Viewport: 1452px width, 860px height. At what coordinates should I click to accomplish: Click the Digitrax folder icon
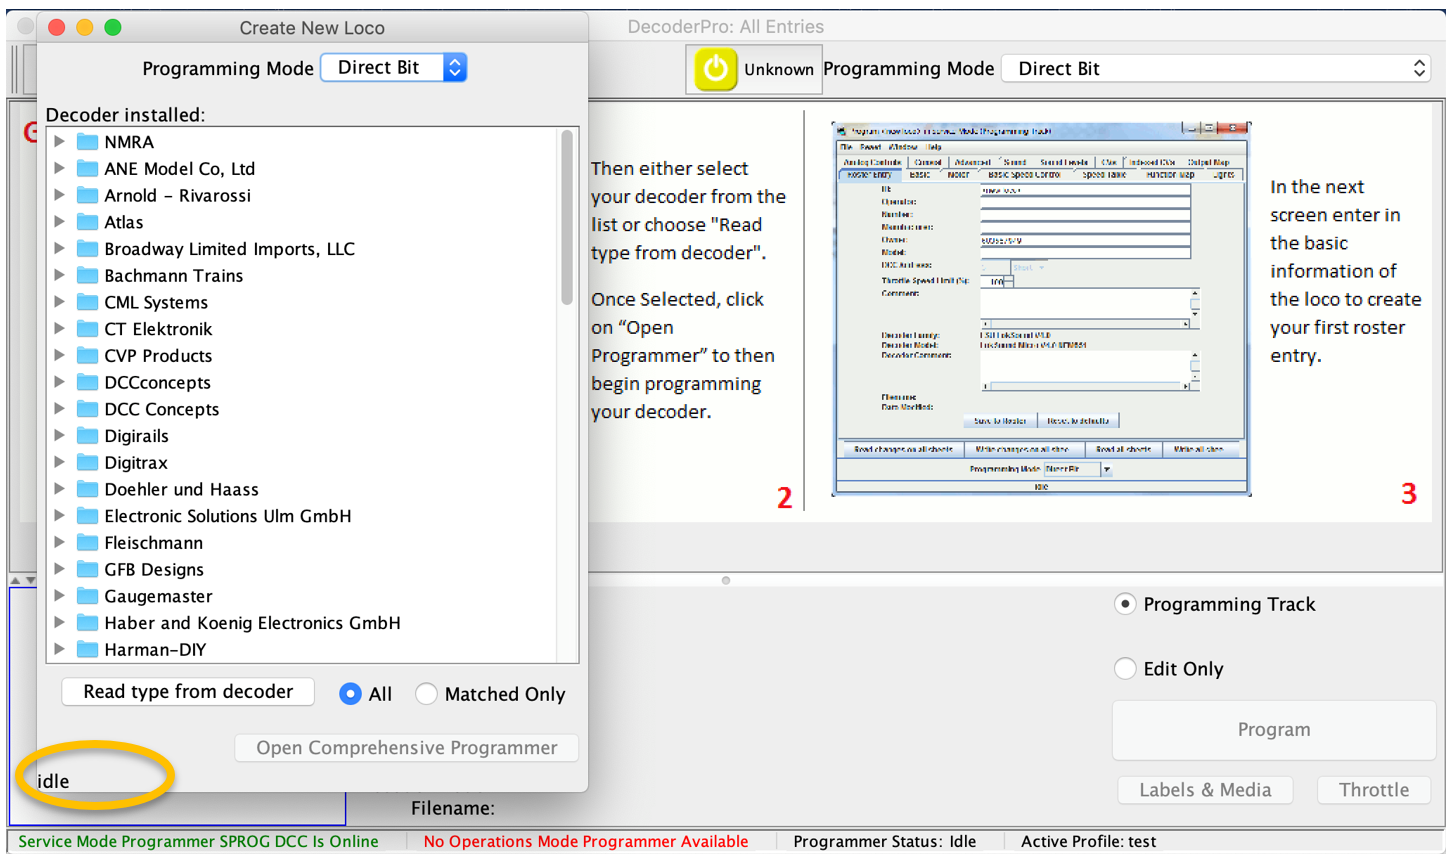pyautogui.click(x=88, y=463)
